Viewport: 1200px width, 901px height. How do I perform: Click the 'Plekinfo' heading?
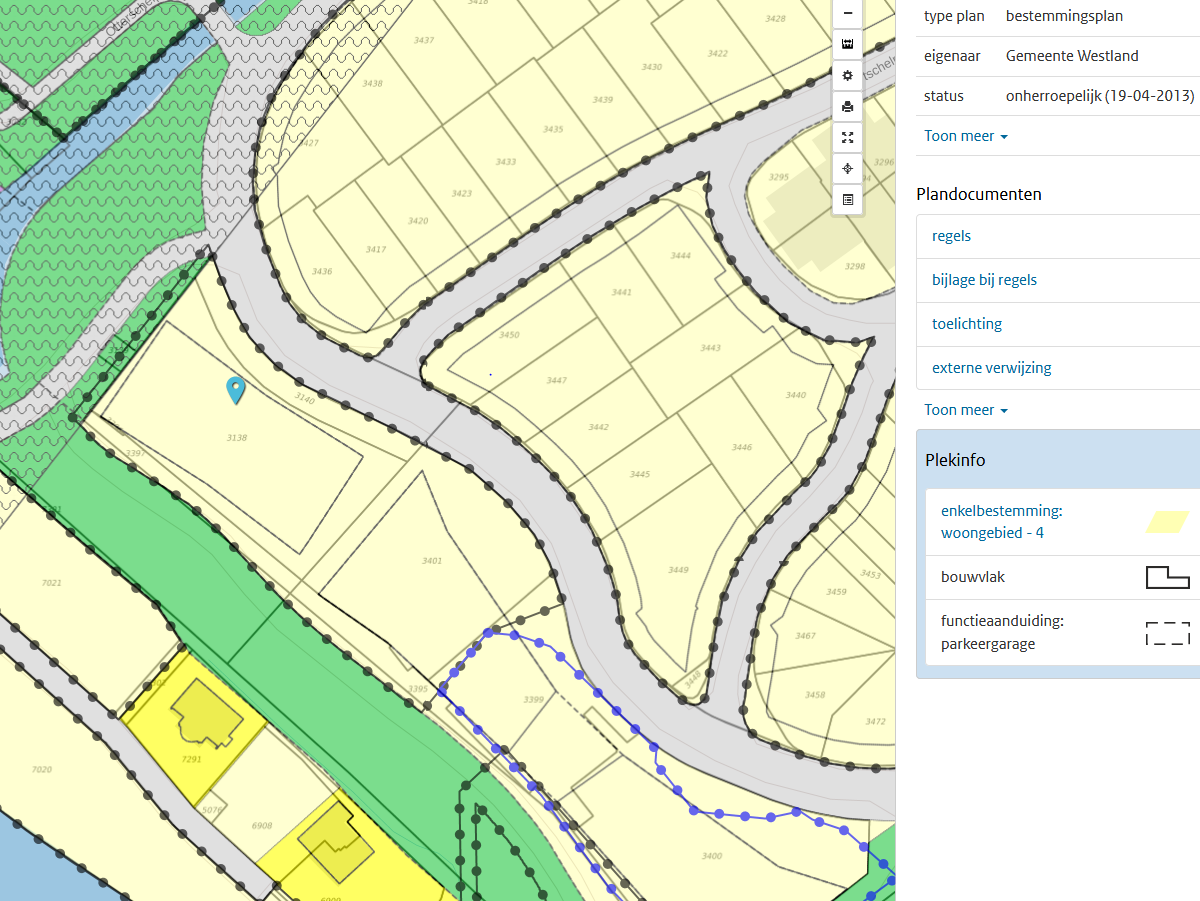pos(955,460)
